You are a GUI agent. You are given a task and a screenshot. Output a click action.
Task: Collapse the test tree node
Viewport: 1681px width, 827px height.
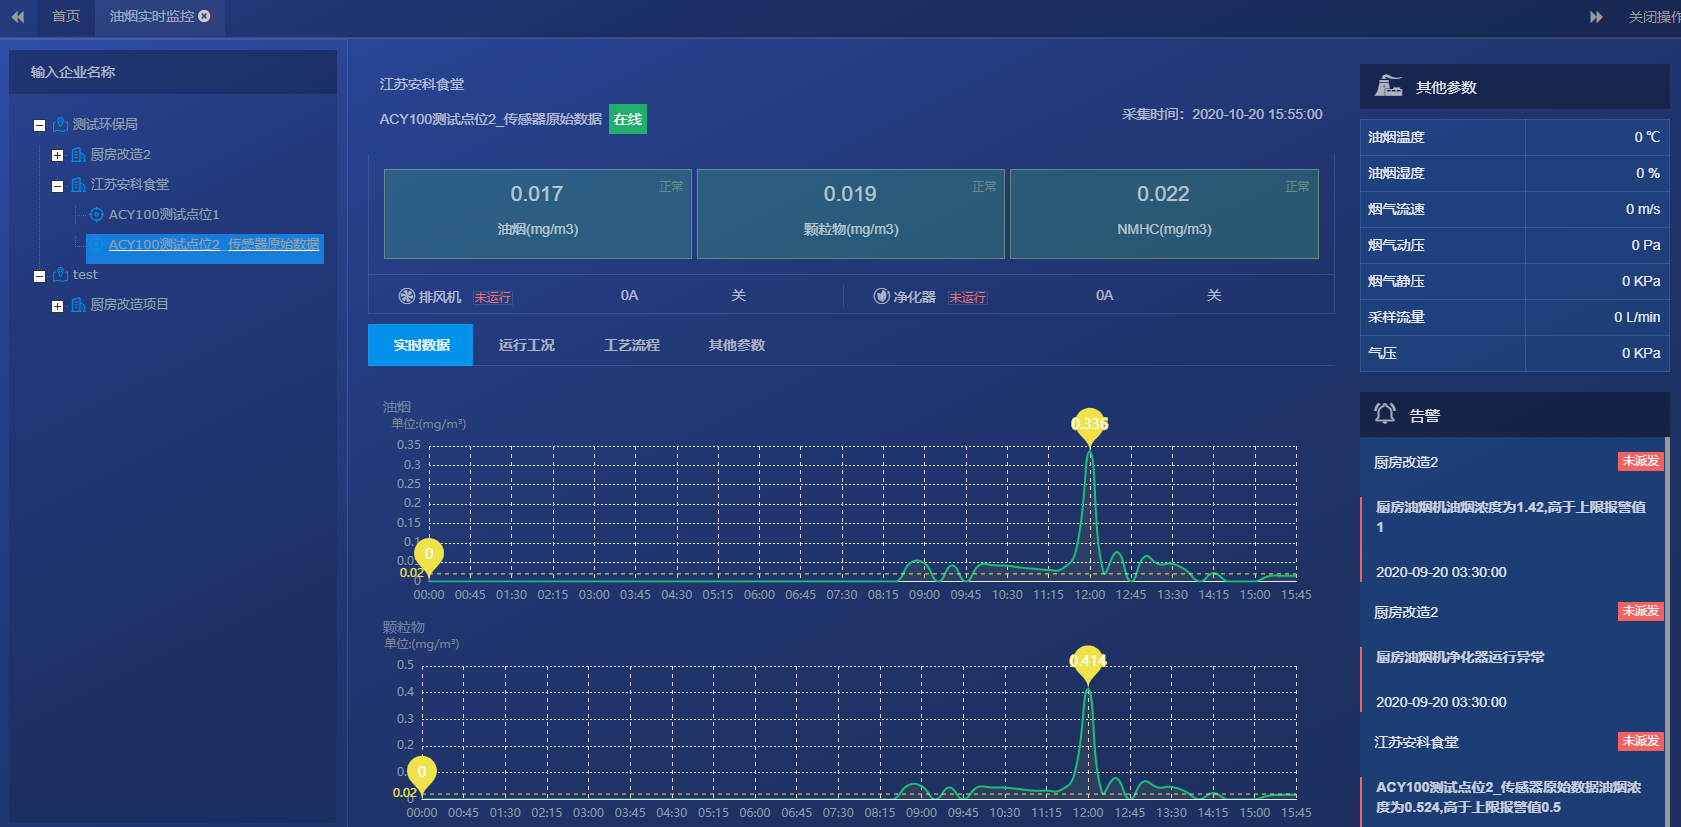(39, 275)
